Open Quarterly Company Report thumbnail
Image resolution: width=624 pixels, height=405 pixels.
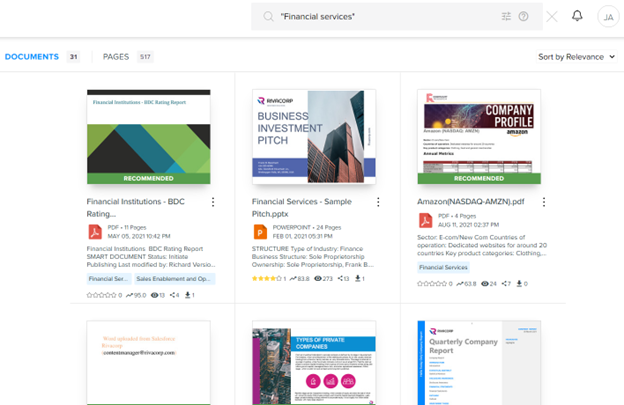coord(479,363)
